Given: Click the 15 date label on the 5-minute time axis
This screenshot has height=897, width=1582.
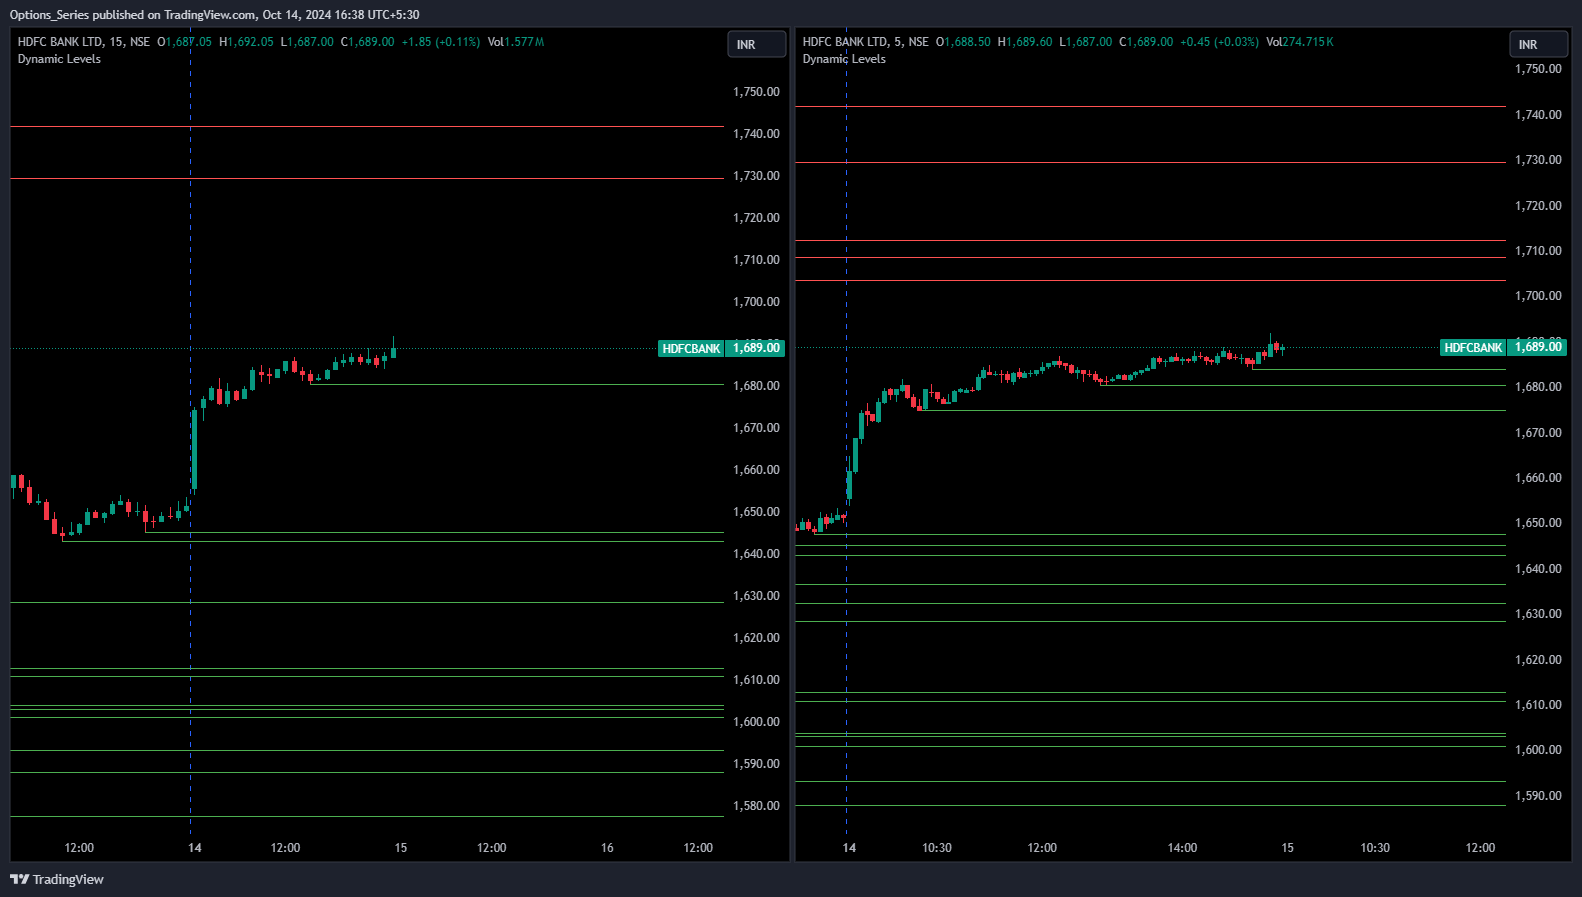Looking at the screenshot, I should point(1287,848).
